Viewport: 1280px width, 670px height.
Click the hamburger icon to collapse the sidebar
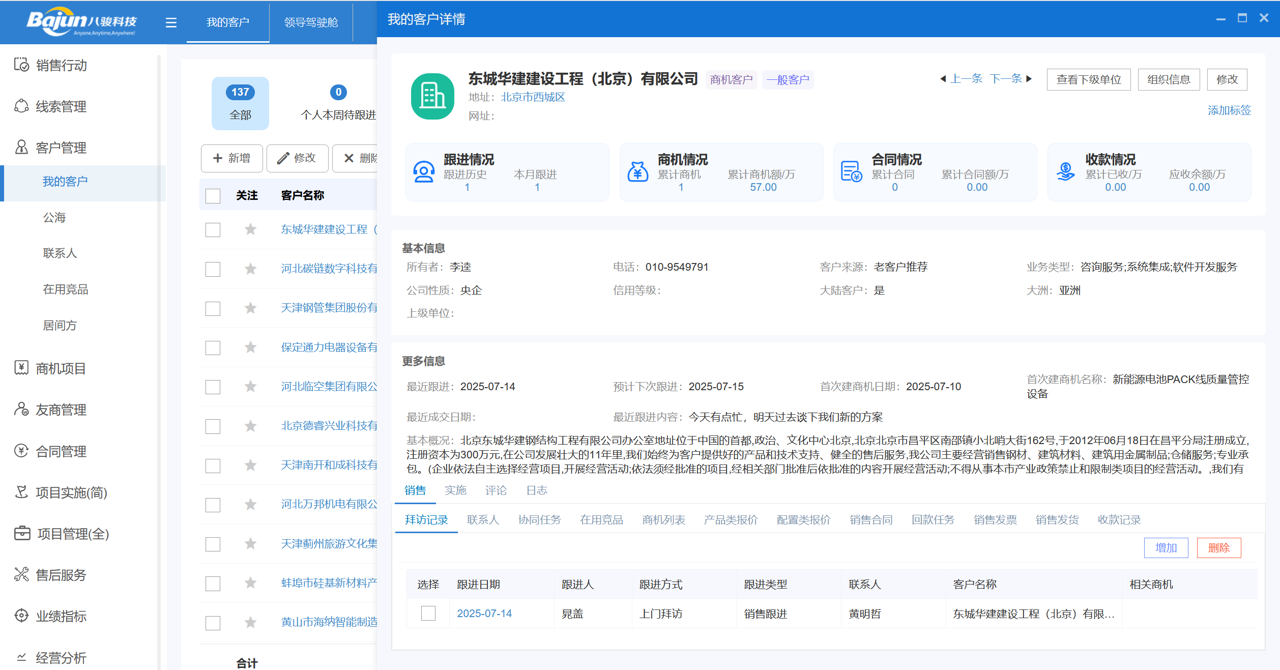(x=171, y=21)
